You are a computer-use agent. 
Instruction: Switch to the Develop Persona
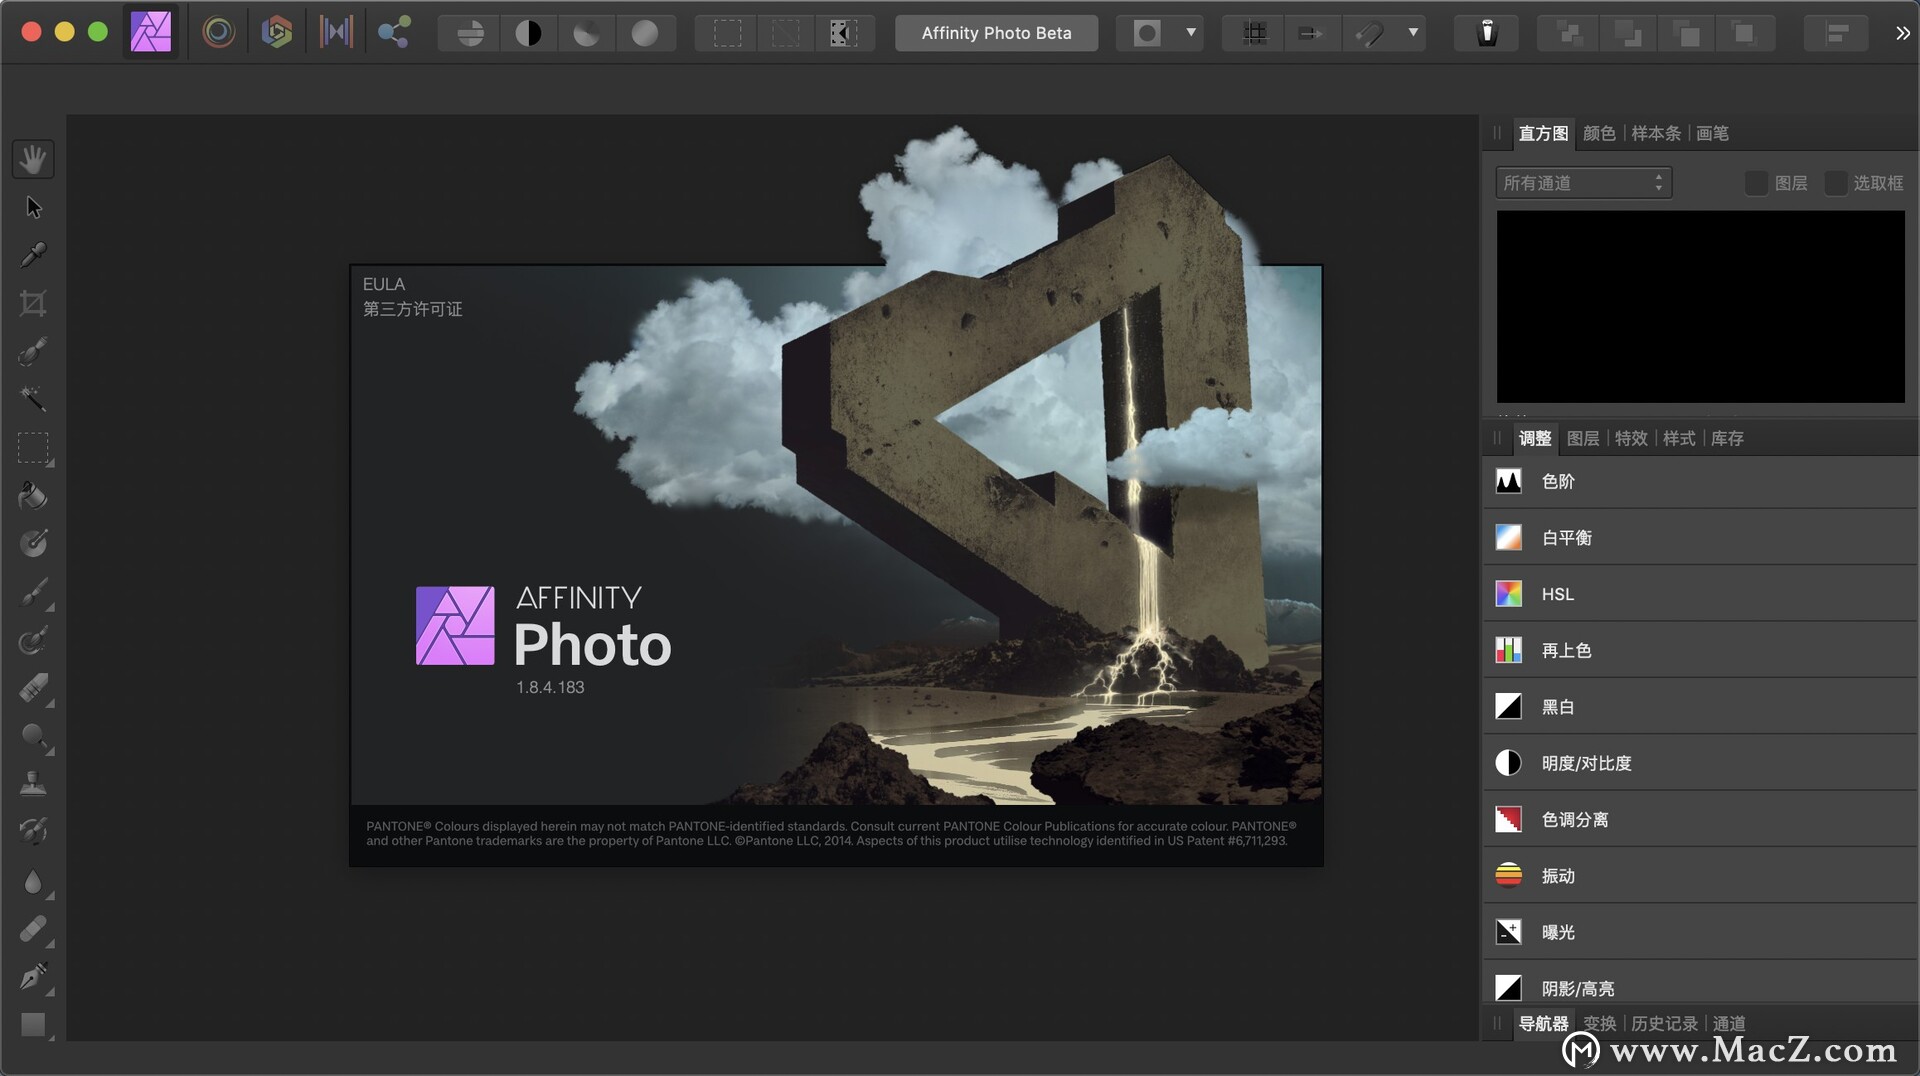pyautogui.click(x=277, y=32)
